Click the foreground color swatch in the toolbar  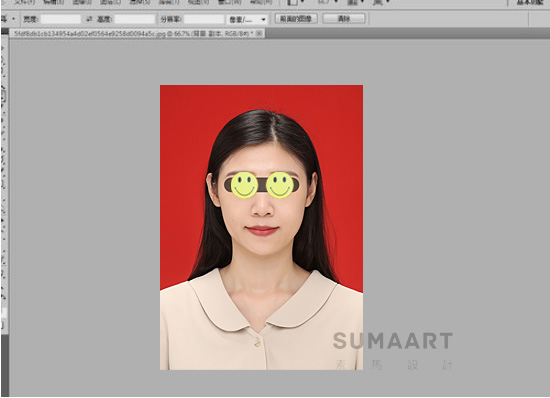[x=3, y=312]
